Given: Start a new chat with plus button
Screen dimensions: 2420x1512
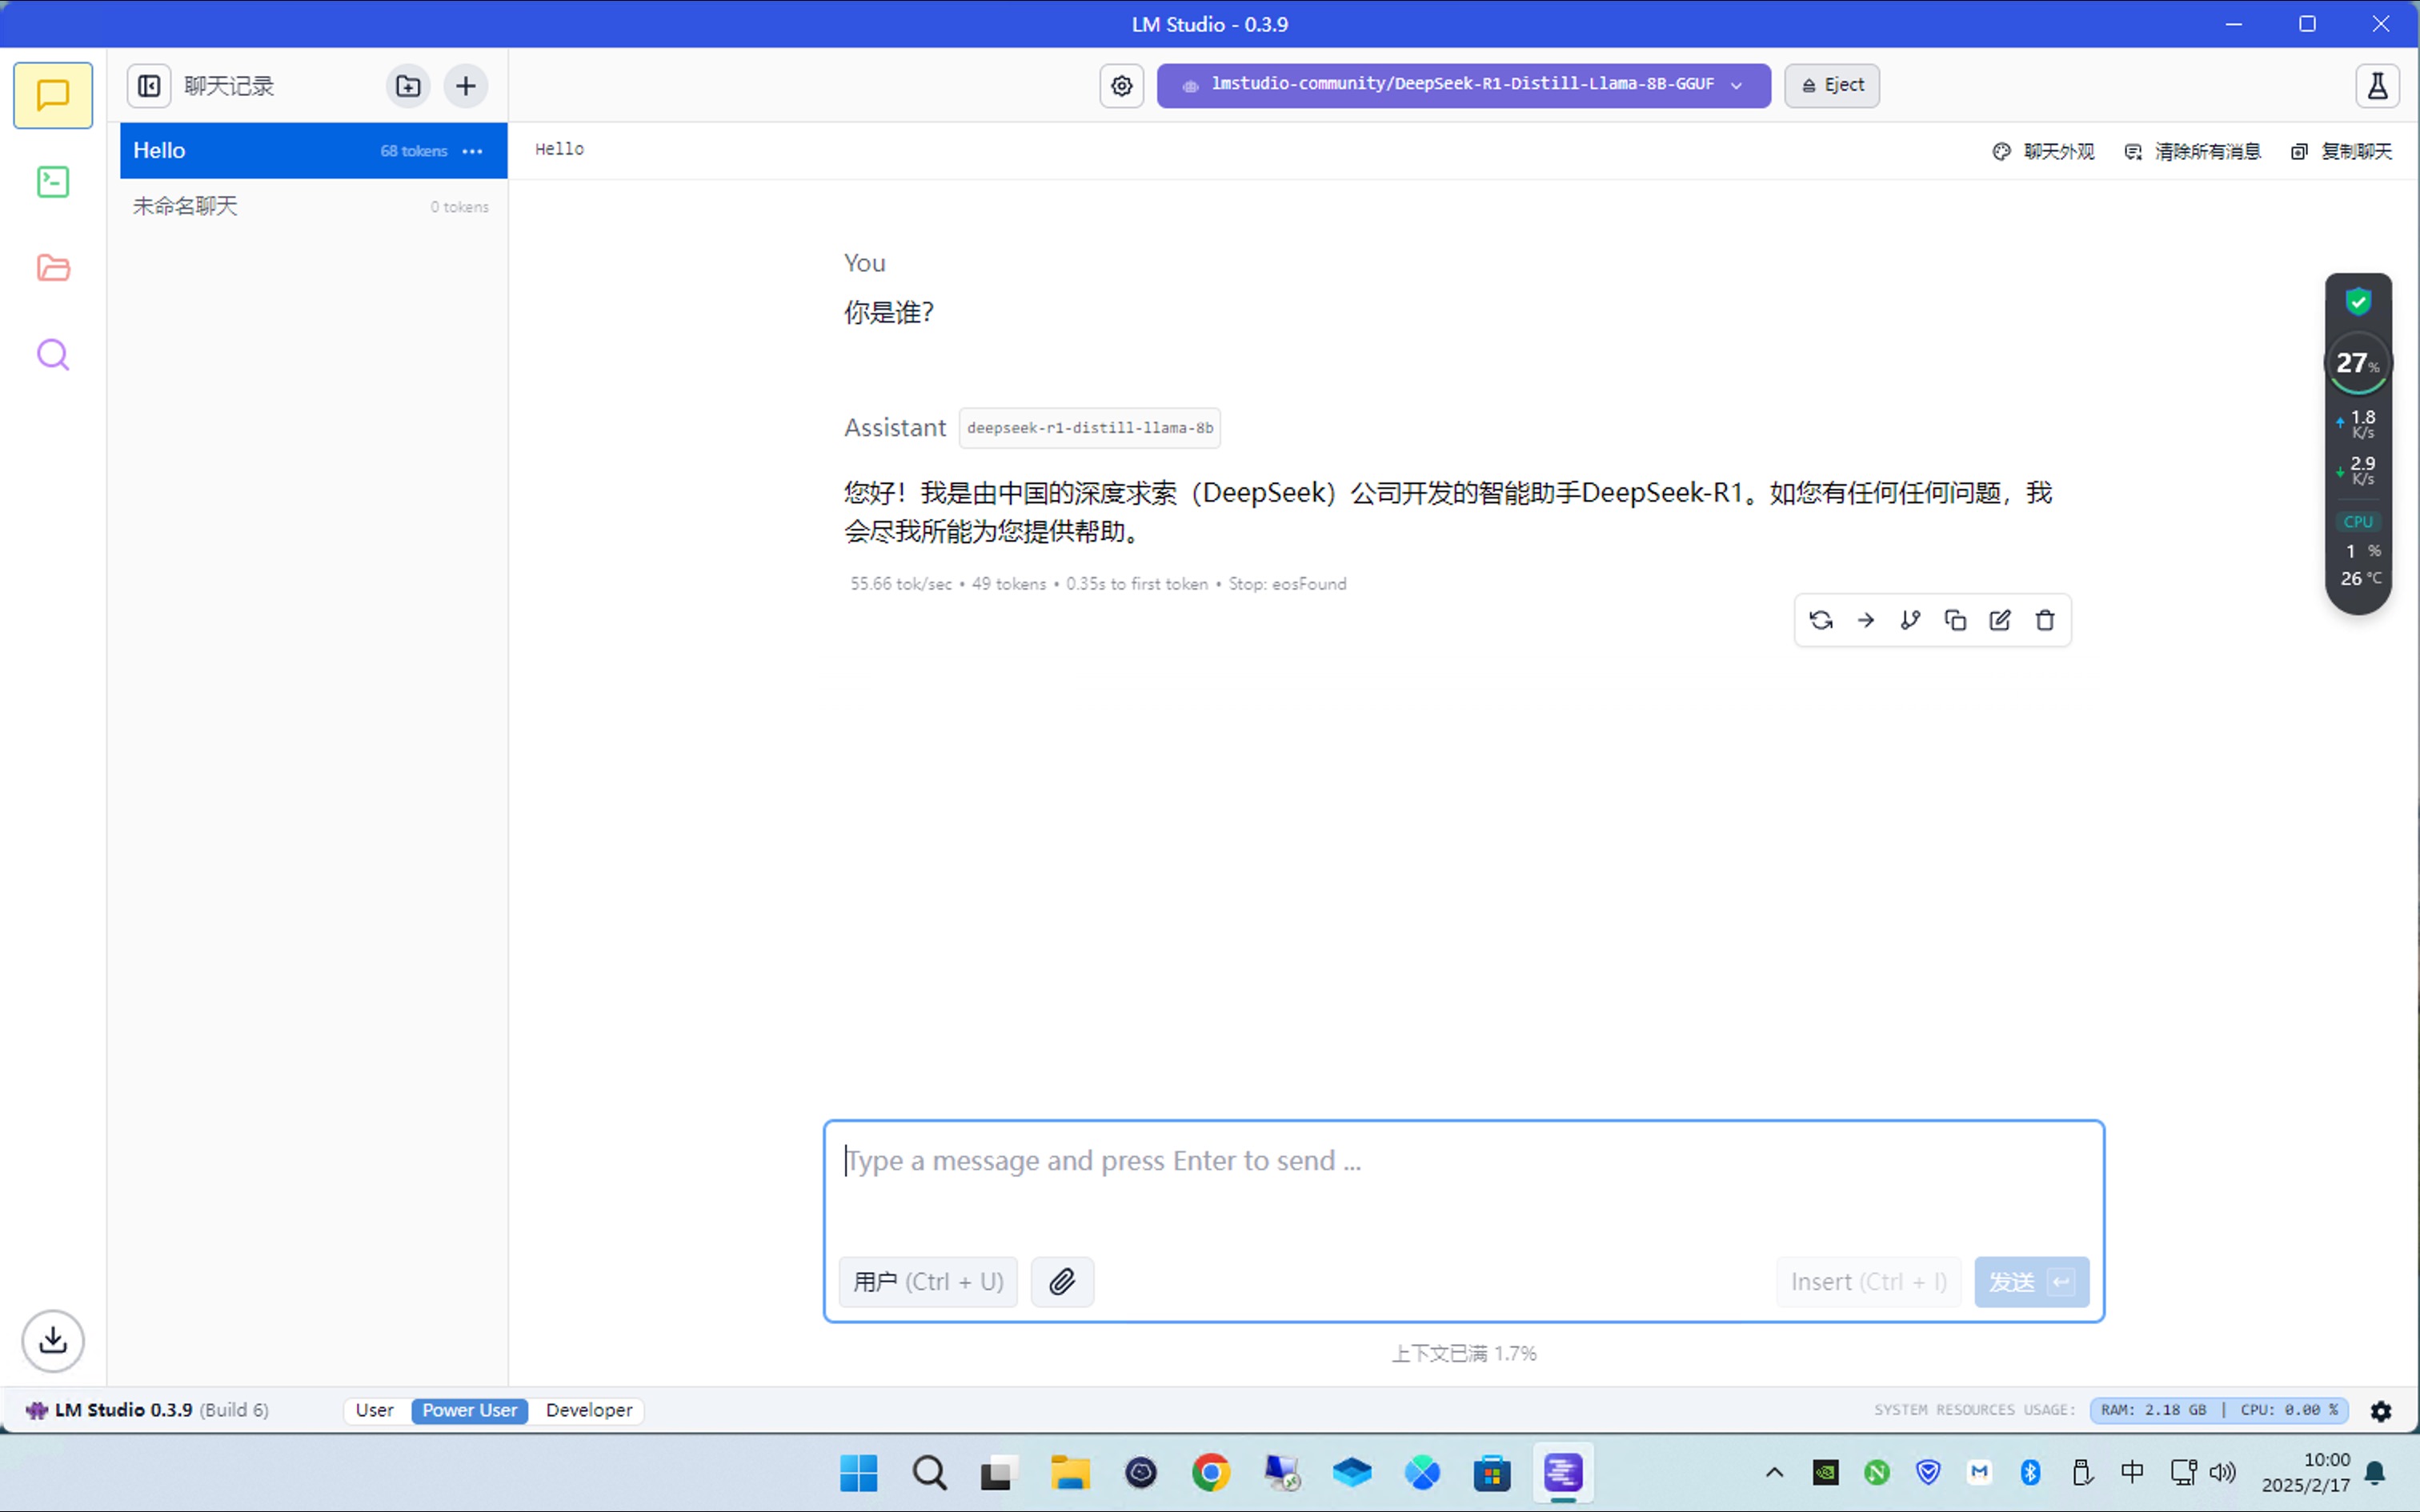Looking at the screenshot, I should click(466, 86).
